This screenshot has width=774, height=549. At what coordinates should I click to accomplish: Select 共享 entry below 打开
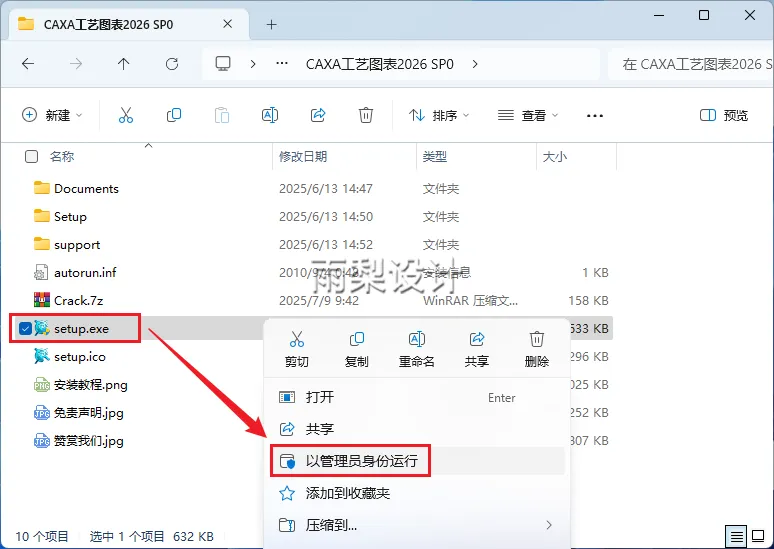[418, 429]
